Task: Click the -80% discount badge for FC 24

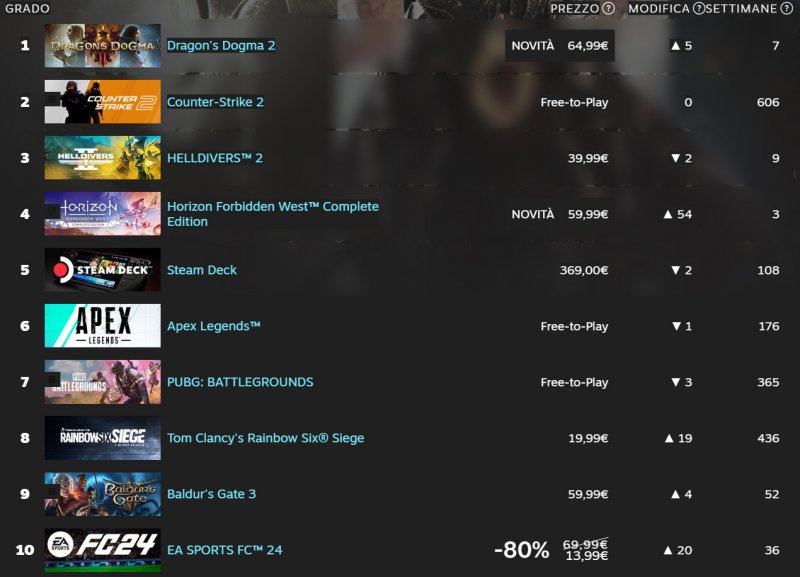Action: (521, 550)
